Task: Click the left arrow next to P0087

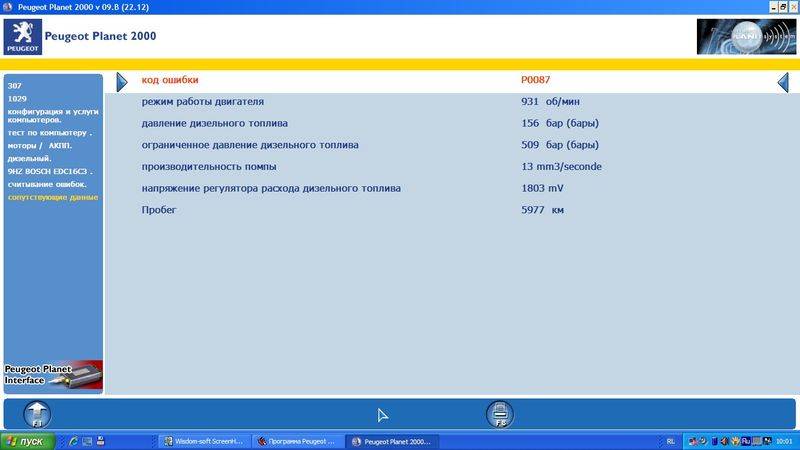Action: click(x=783, y=82)
